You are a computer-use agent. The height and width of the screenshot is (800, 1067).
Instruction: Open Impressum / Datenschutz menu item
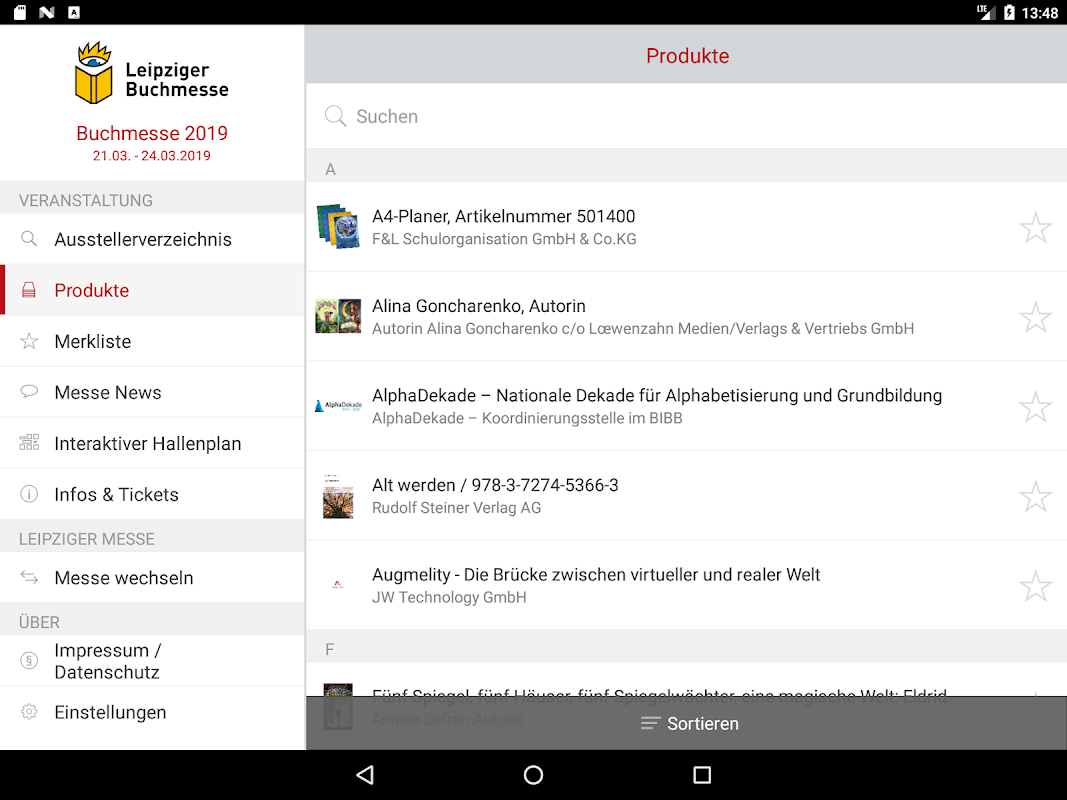[152, 661]
